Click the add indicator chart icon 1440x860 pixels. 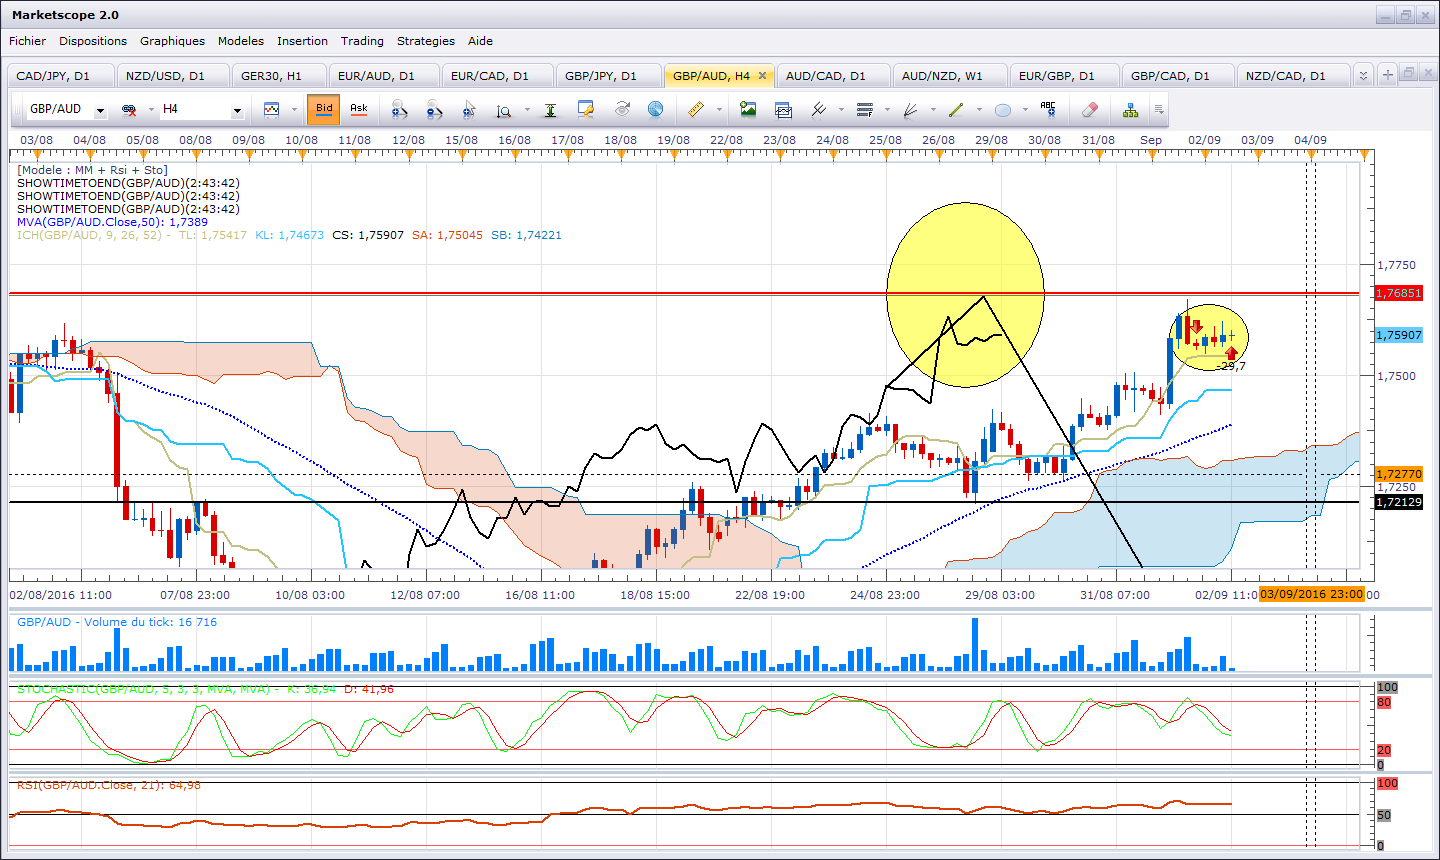point(271,109)
